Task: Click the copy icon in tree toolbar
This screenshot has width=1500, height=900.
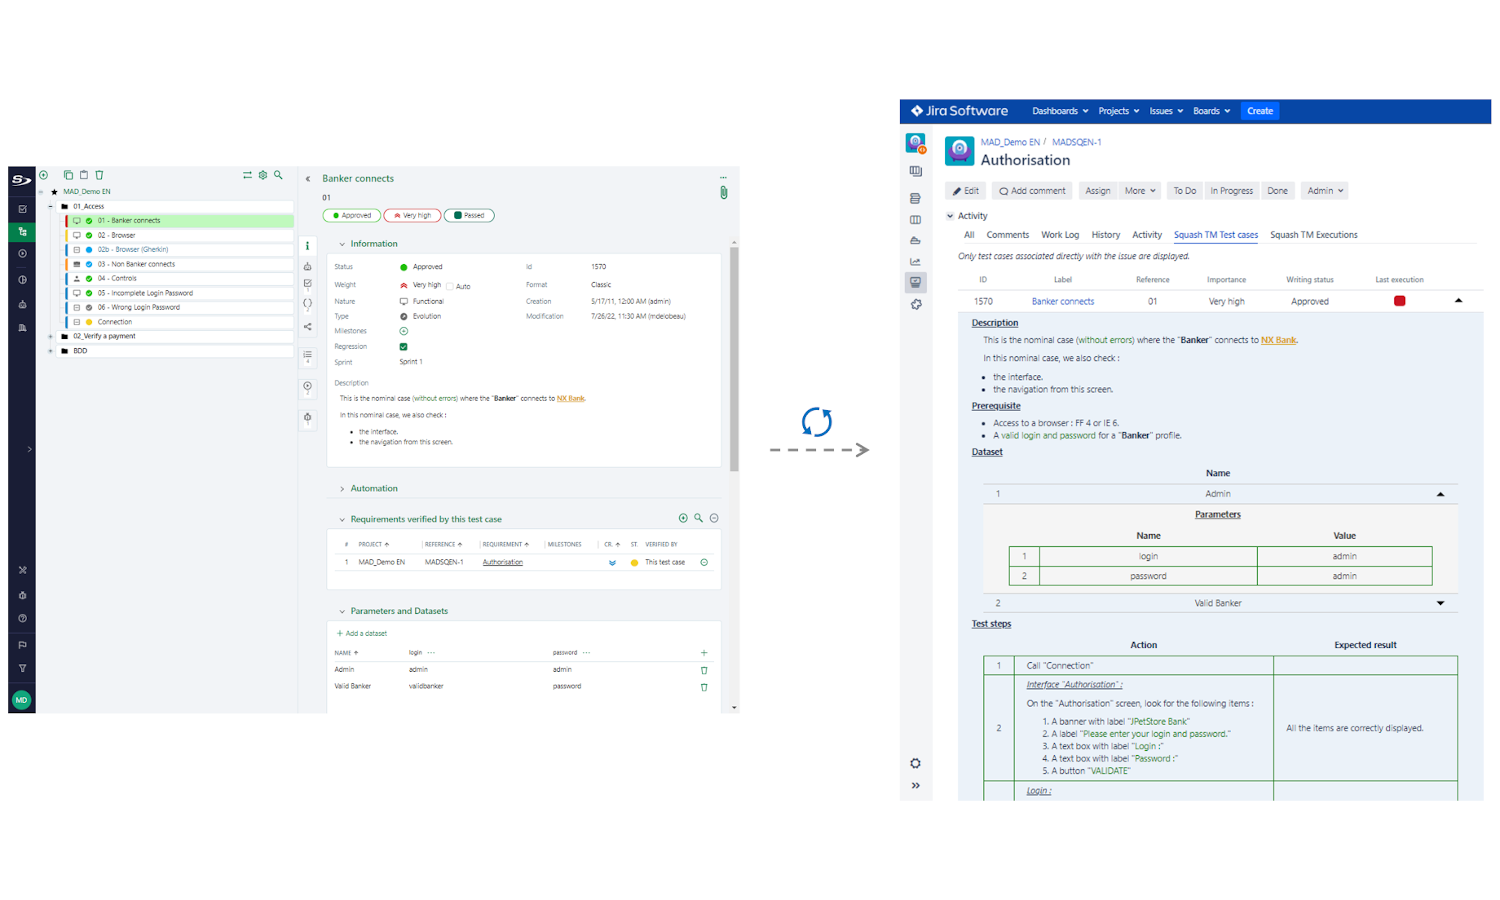Action: [x=68, y=175]
